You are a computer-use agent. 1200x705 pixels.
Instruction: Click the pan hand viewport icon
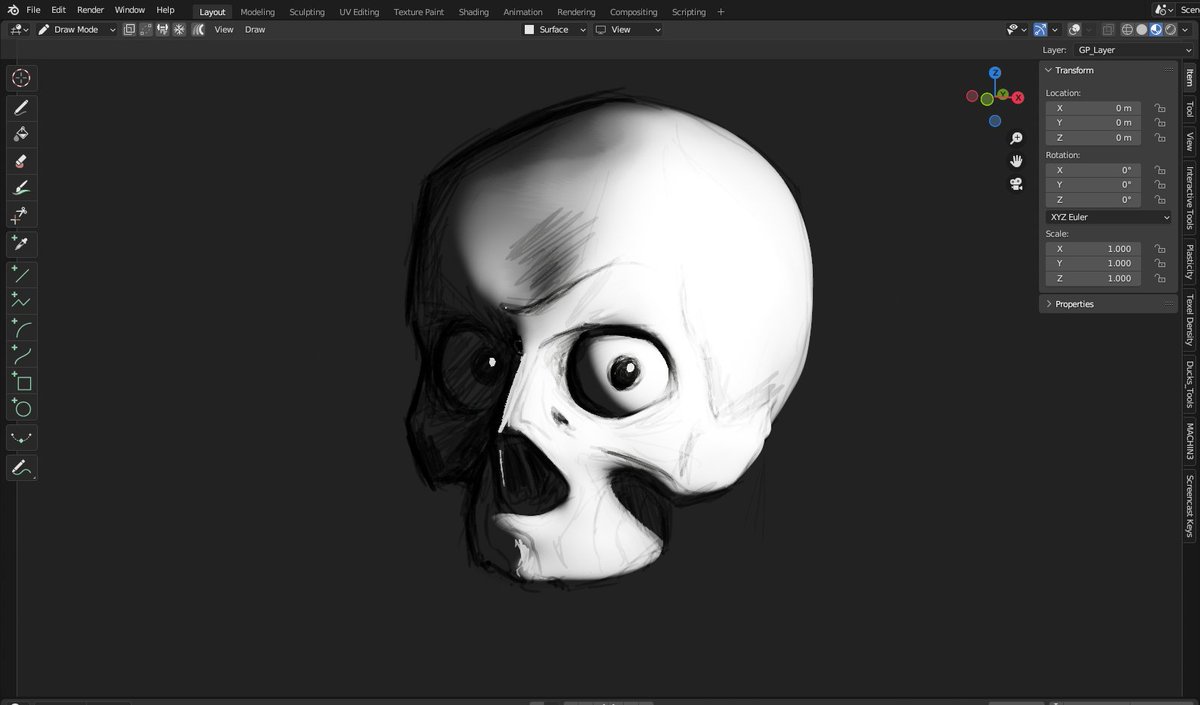[1016, 161]
